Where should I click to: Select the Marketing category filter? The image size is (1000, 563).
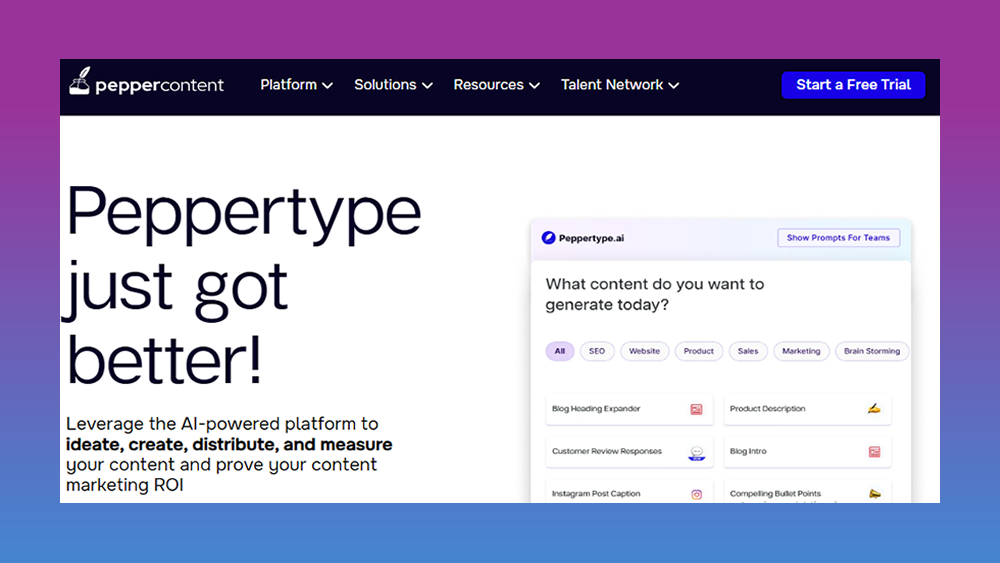802,351
